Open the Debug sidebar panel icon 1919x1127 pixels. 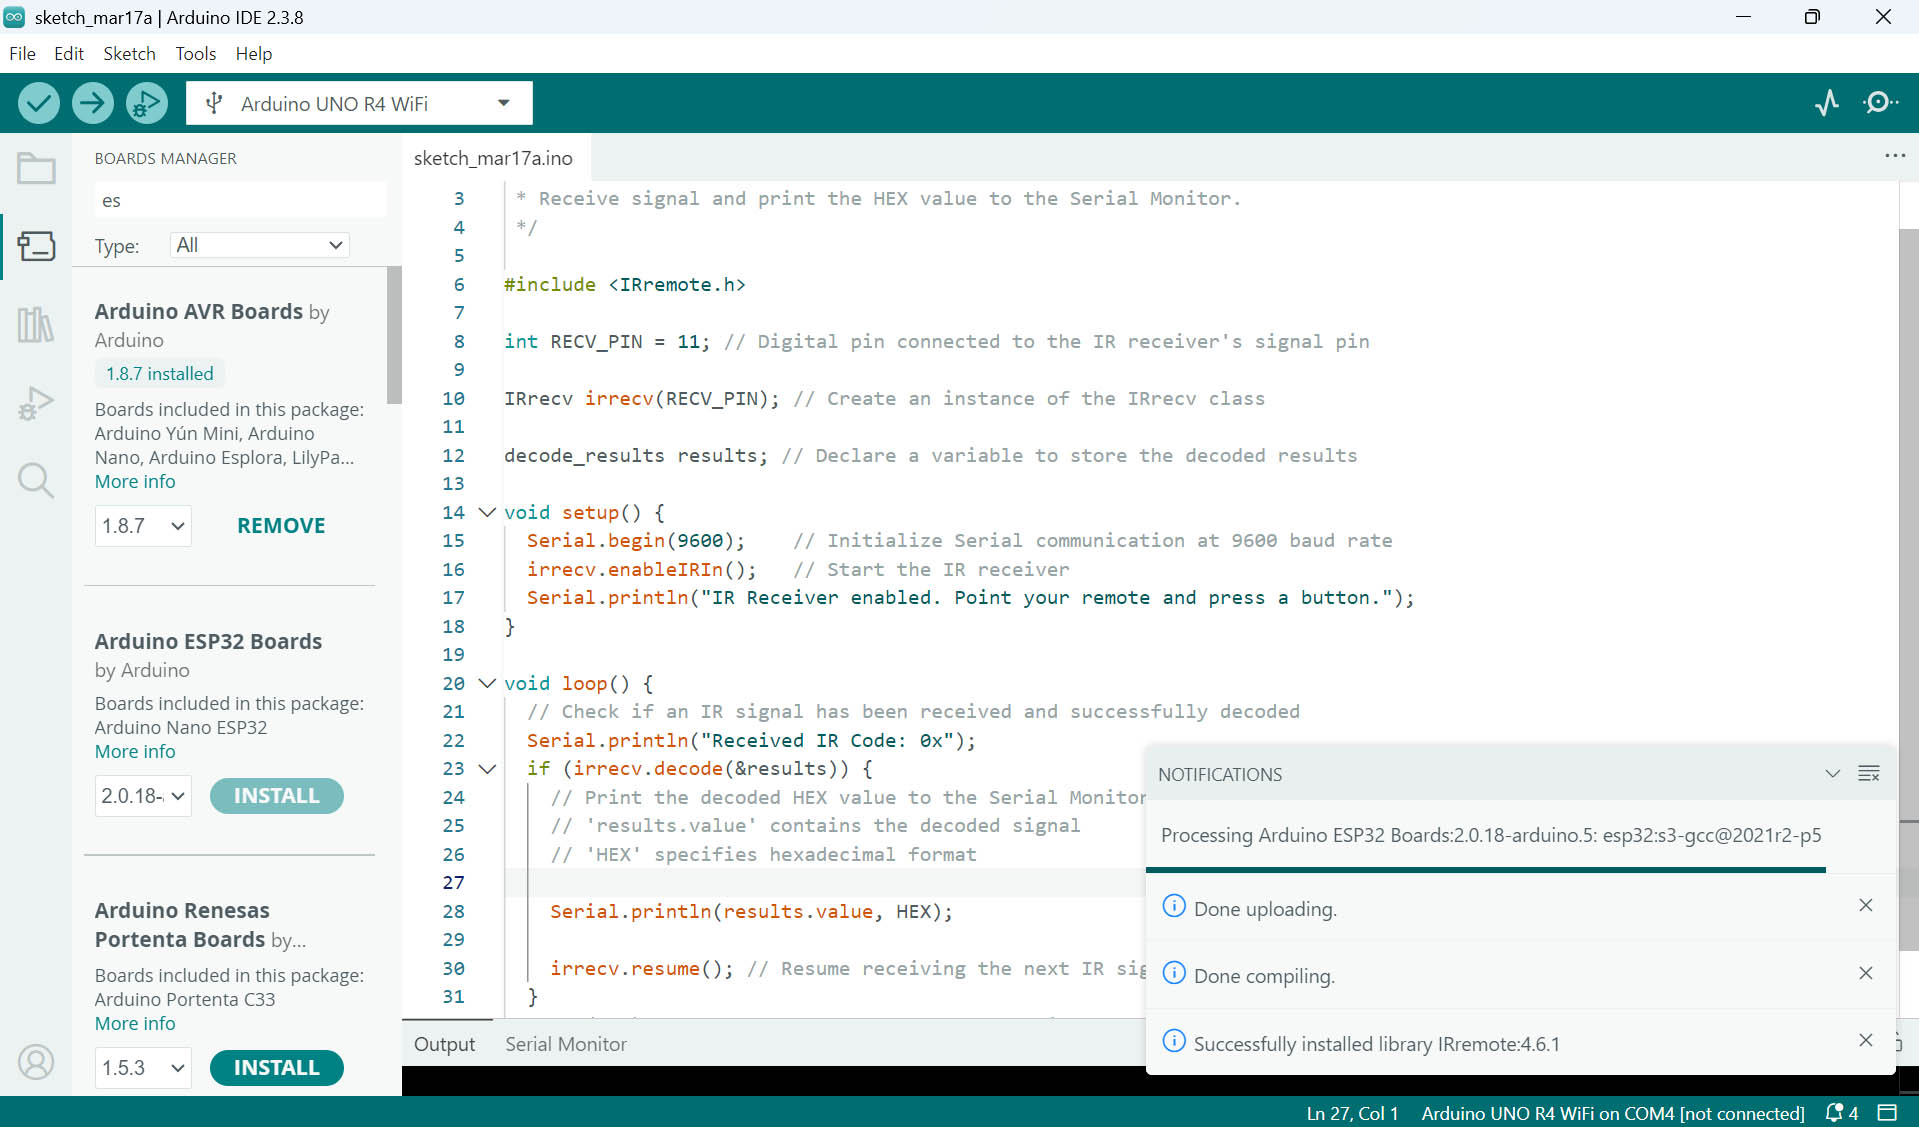point(36,402)
